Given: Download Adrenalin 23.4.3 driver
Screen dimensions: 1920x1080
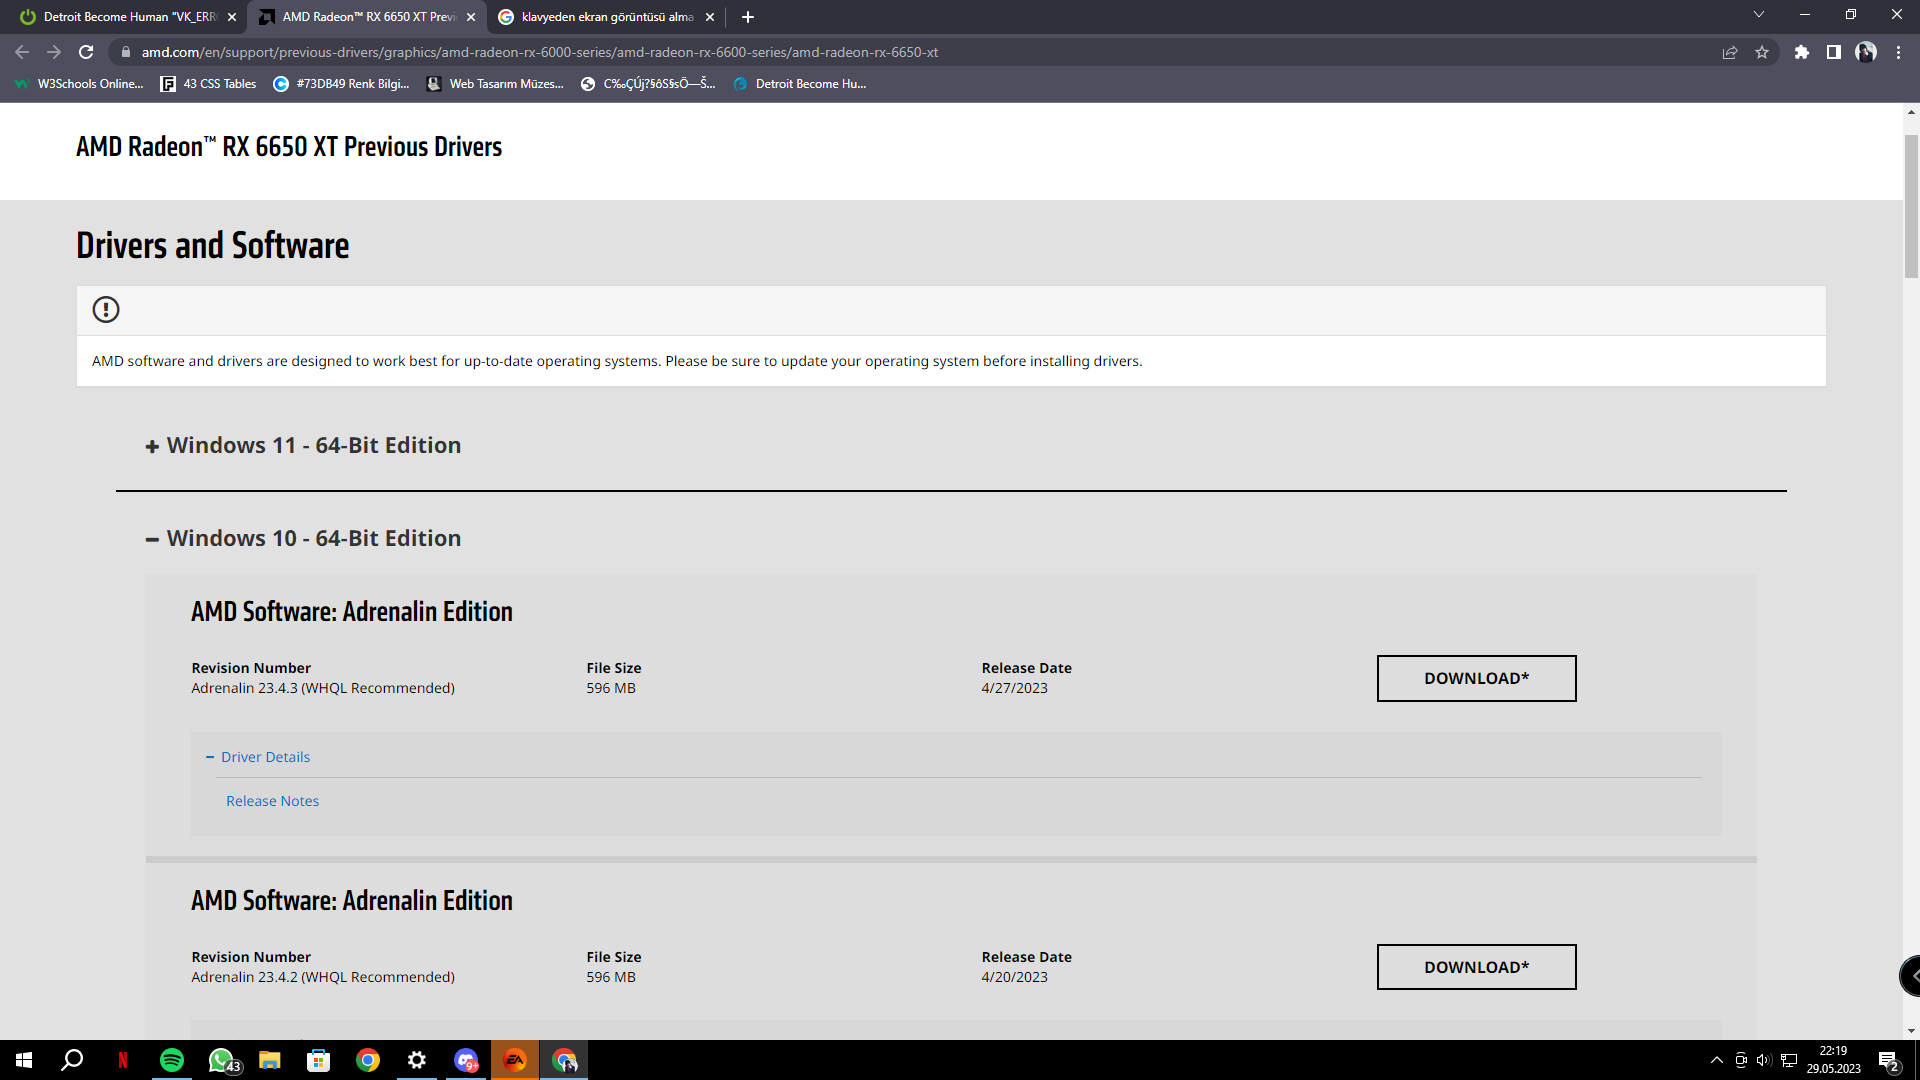Looking at the screenshot, I should coord(1476,678).
